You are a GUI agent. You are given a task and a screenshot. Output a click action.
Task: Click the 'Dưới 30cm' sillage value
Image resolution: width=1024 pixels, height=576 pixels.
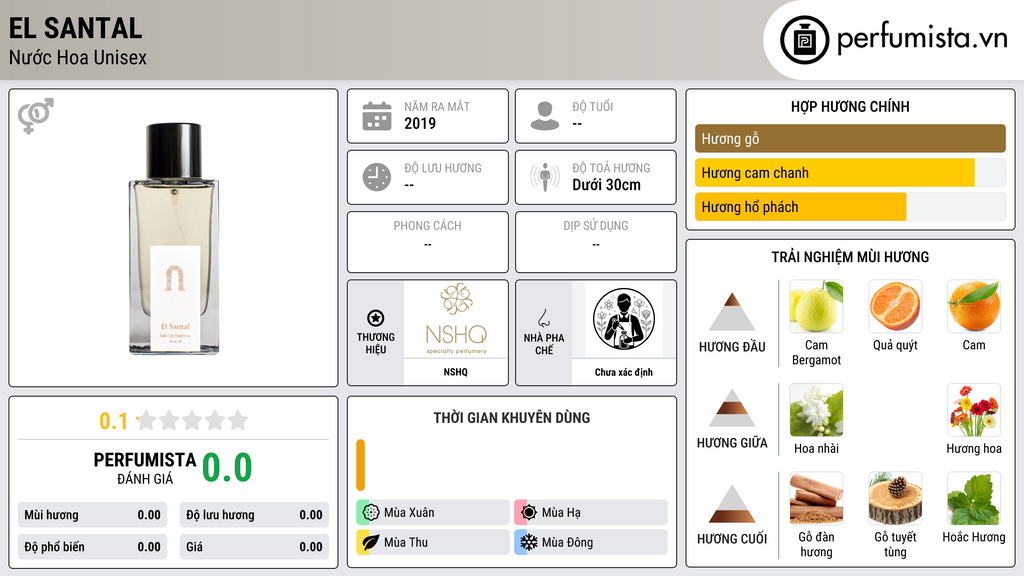click(607, 185)
